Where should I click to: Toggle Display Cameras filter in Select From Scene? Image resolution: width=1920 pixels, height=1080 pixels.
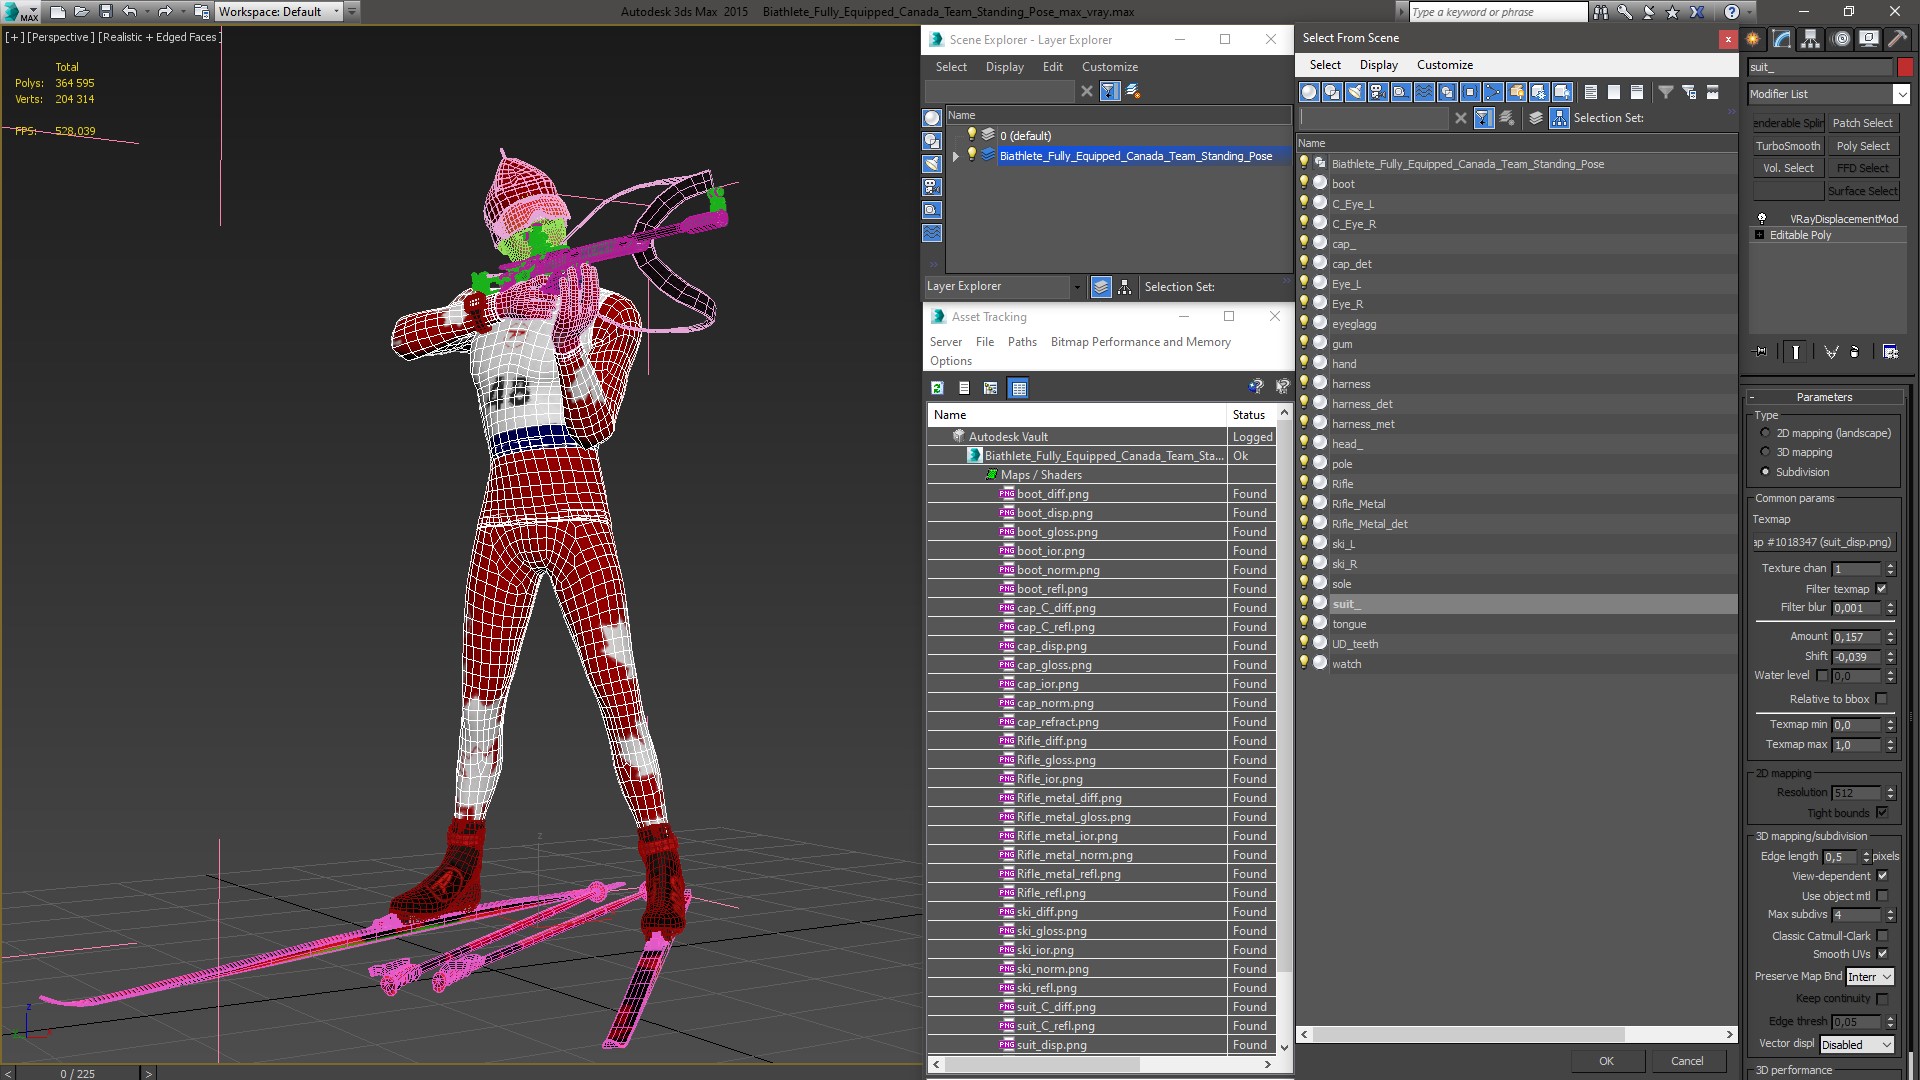tap(1378, 92)
